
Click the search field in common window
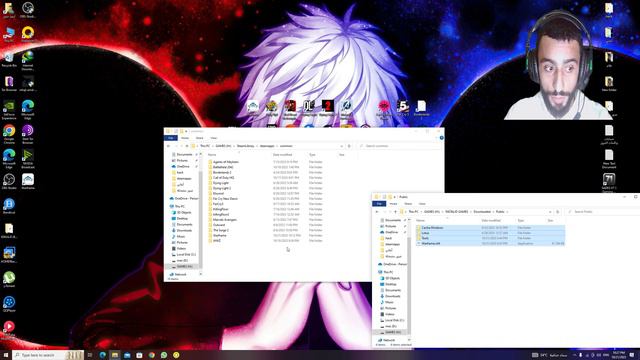tap(399, 146)
